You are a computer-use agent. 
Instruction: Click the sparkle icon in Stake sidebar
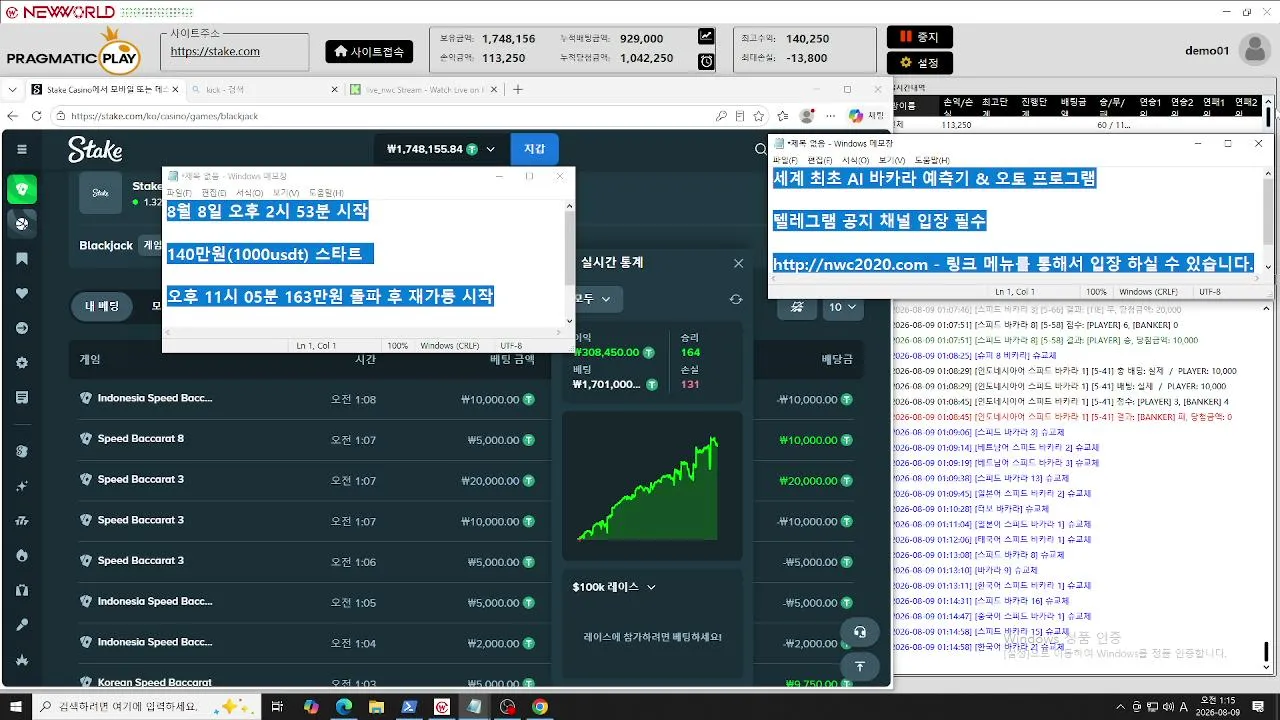(x=22, y=486)
